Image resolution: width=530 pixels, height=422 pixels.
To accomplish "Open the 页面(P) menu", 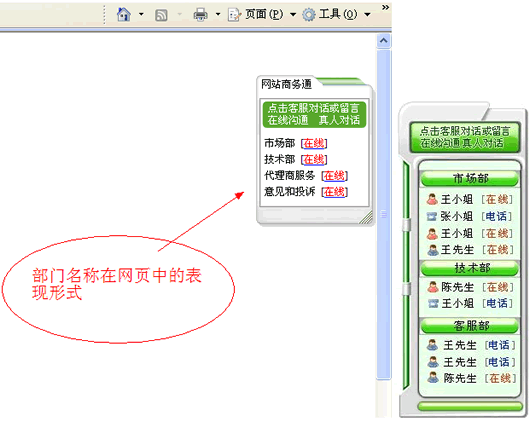I will pyautogui.click(x=264, y=14).
